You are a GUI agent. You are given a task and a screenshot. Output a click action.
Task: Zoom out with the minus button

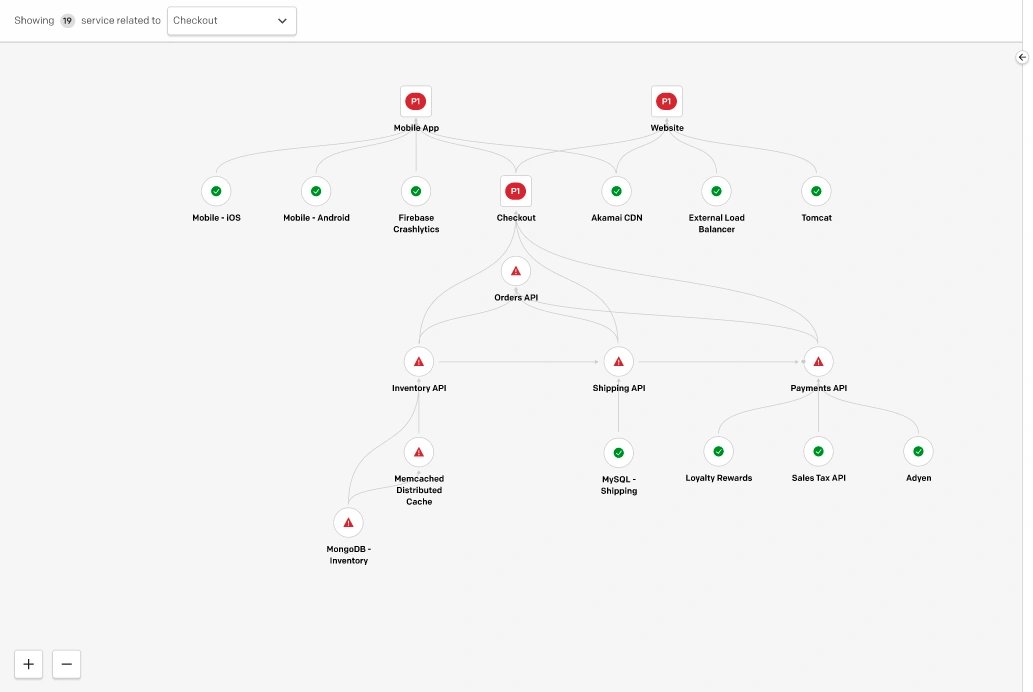tap(66, 663)
